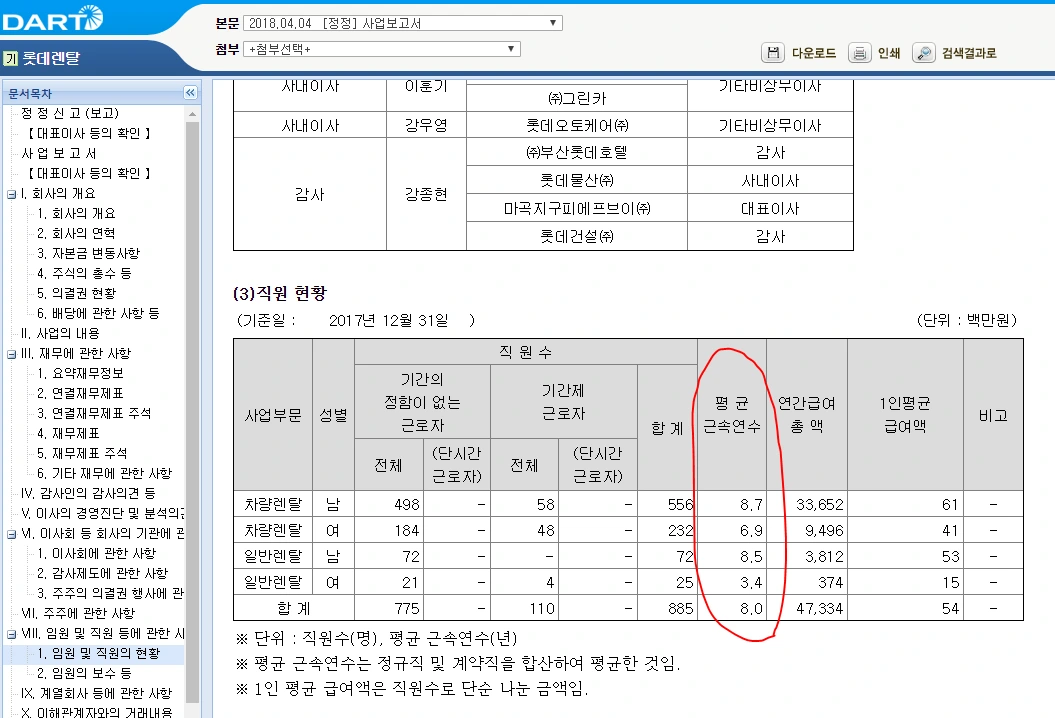Click the 검색결과로 button
1055x718 pixels.
tap(969, 53)
